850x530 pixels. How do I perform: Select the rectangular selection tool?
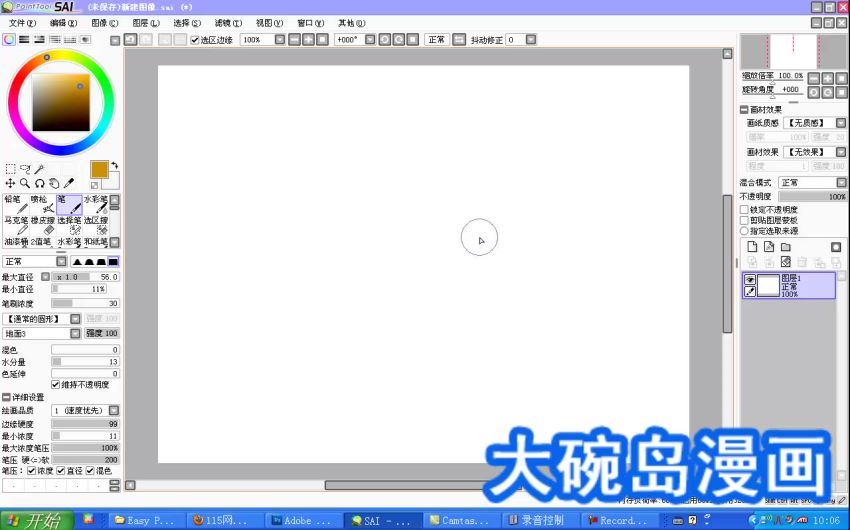tap(10, 169)
